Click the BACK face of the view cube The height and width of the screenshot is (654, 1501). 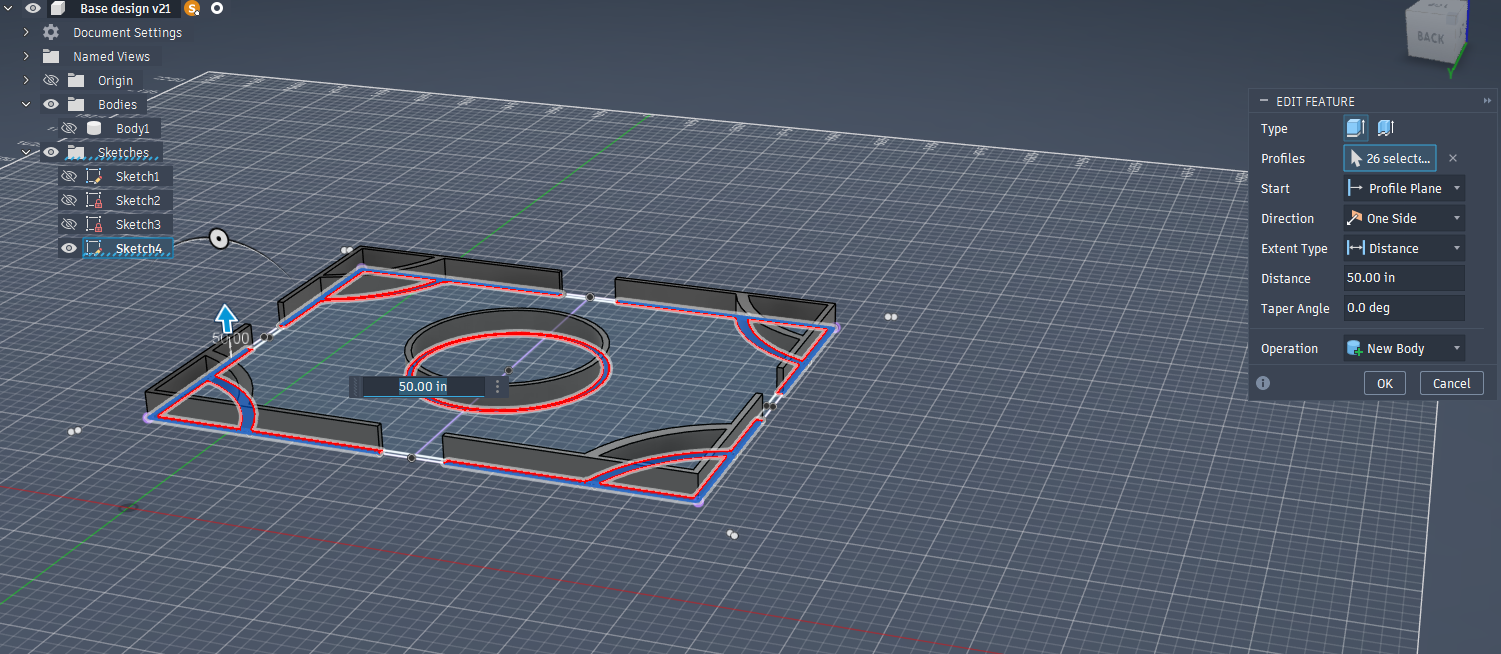coord(1429,38)
